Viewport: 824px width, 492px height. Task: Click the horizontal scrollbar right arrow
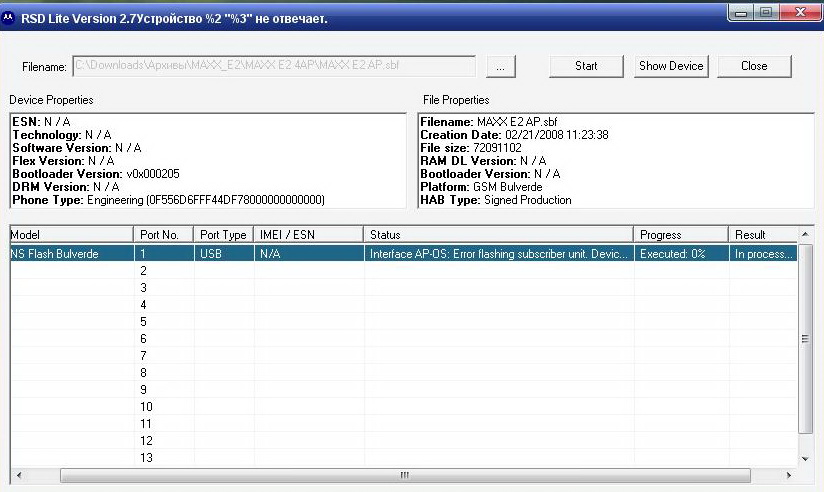pyautogui.click(x=788, y=475)
